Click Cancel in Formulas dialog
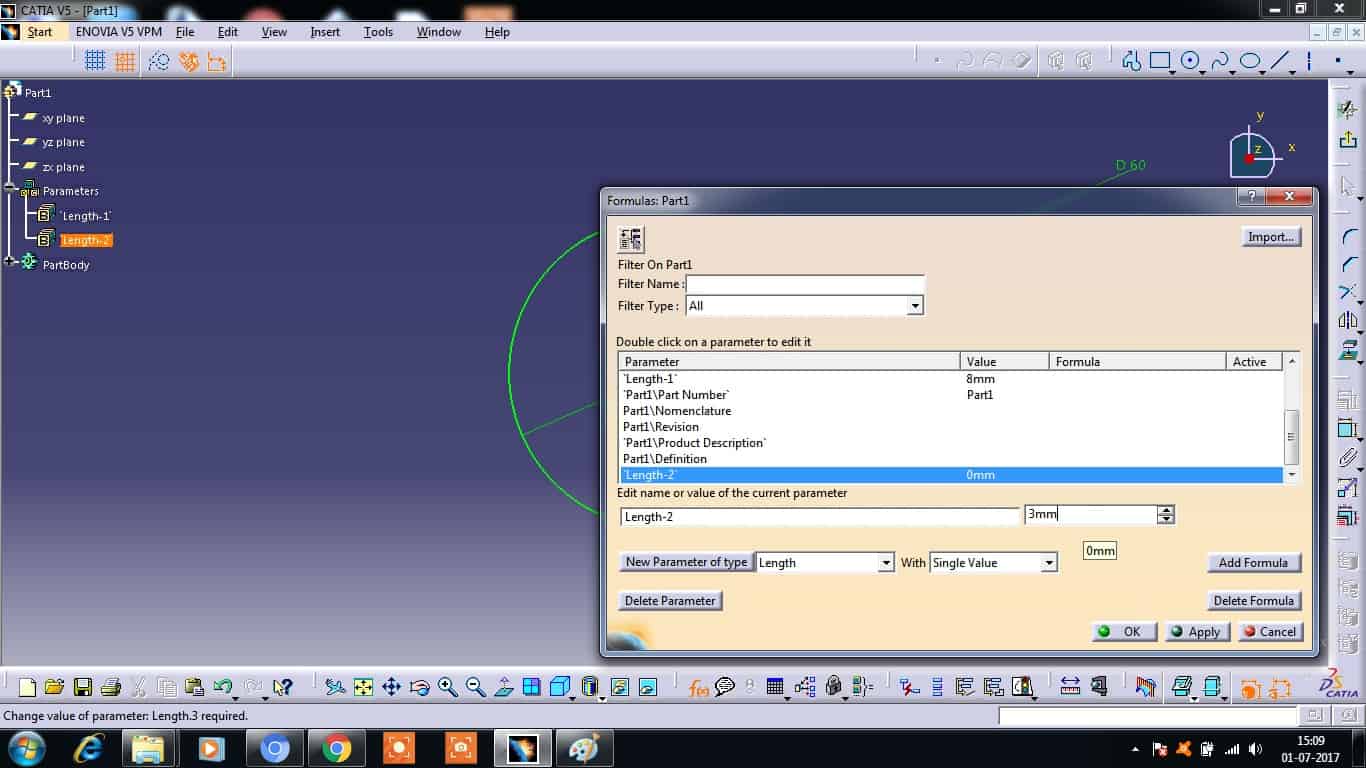The width and height of the screenshot is (1366, 768). (1270, 632)
